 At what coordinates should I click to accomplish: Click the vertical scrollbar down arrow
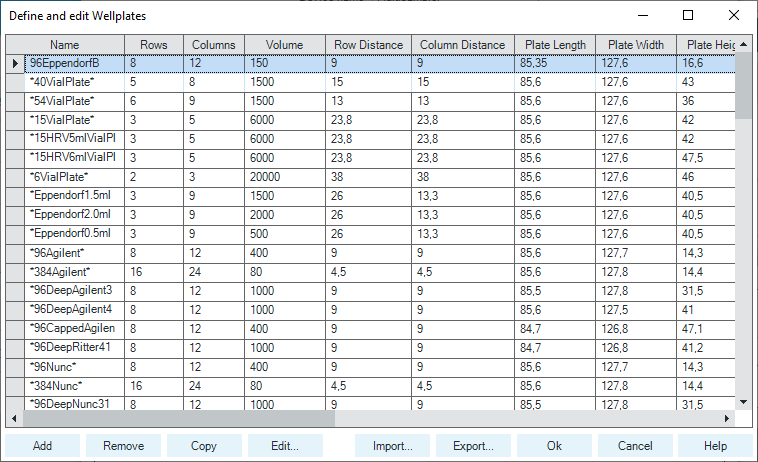[743, 402]
